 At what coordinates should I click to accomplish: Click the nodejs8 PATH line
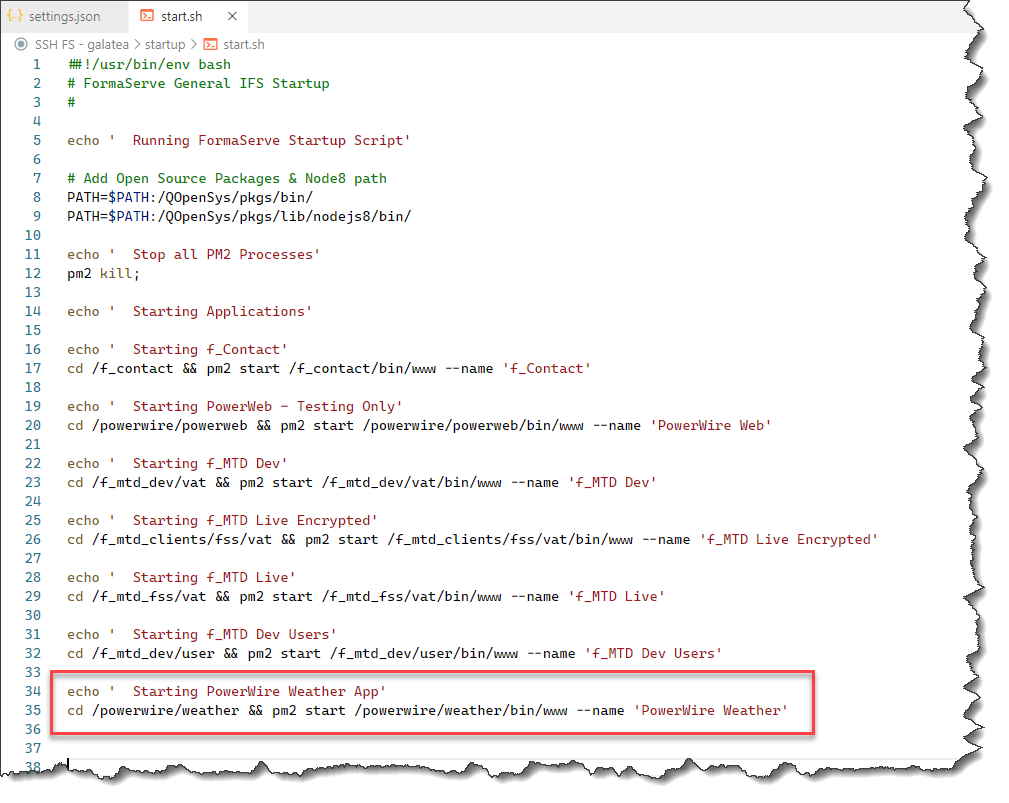tap(239, 217)
